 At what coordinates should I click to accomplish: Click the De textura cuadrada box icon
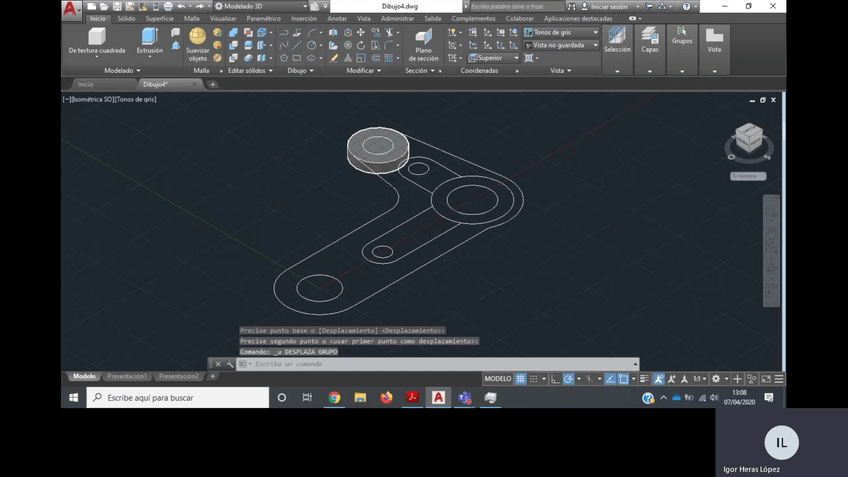97,37
